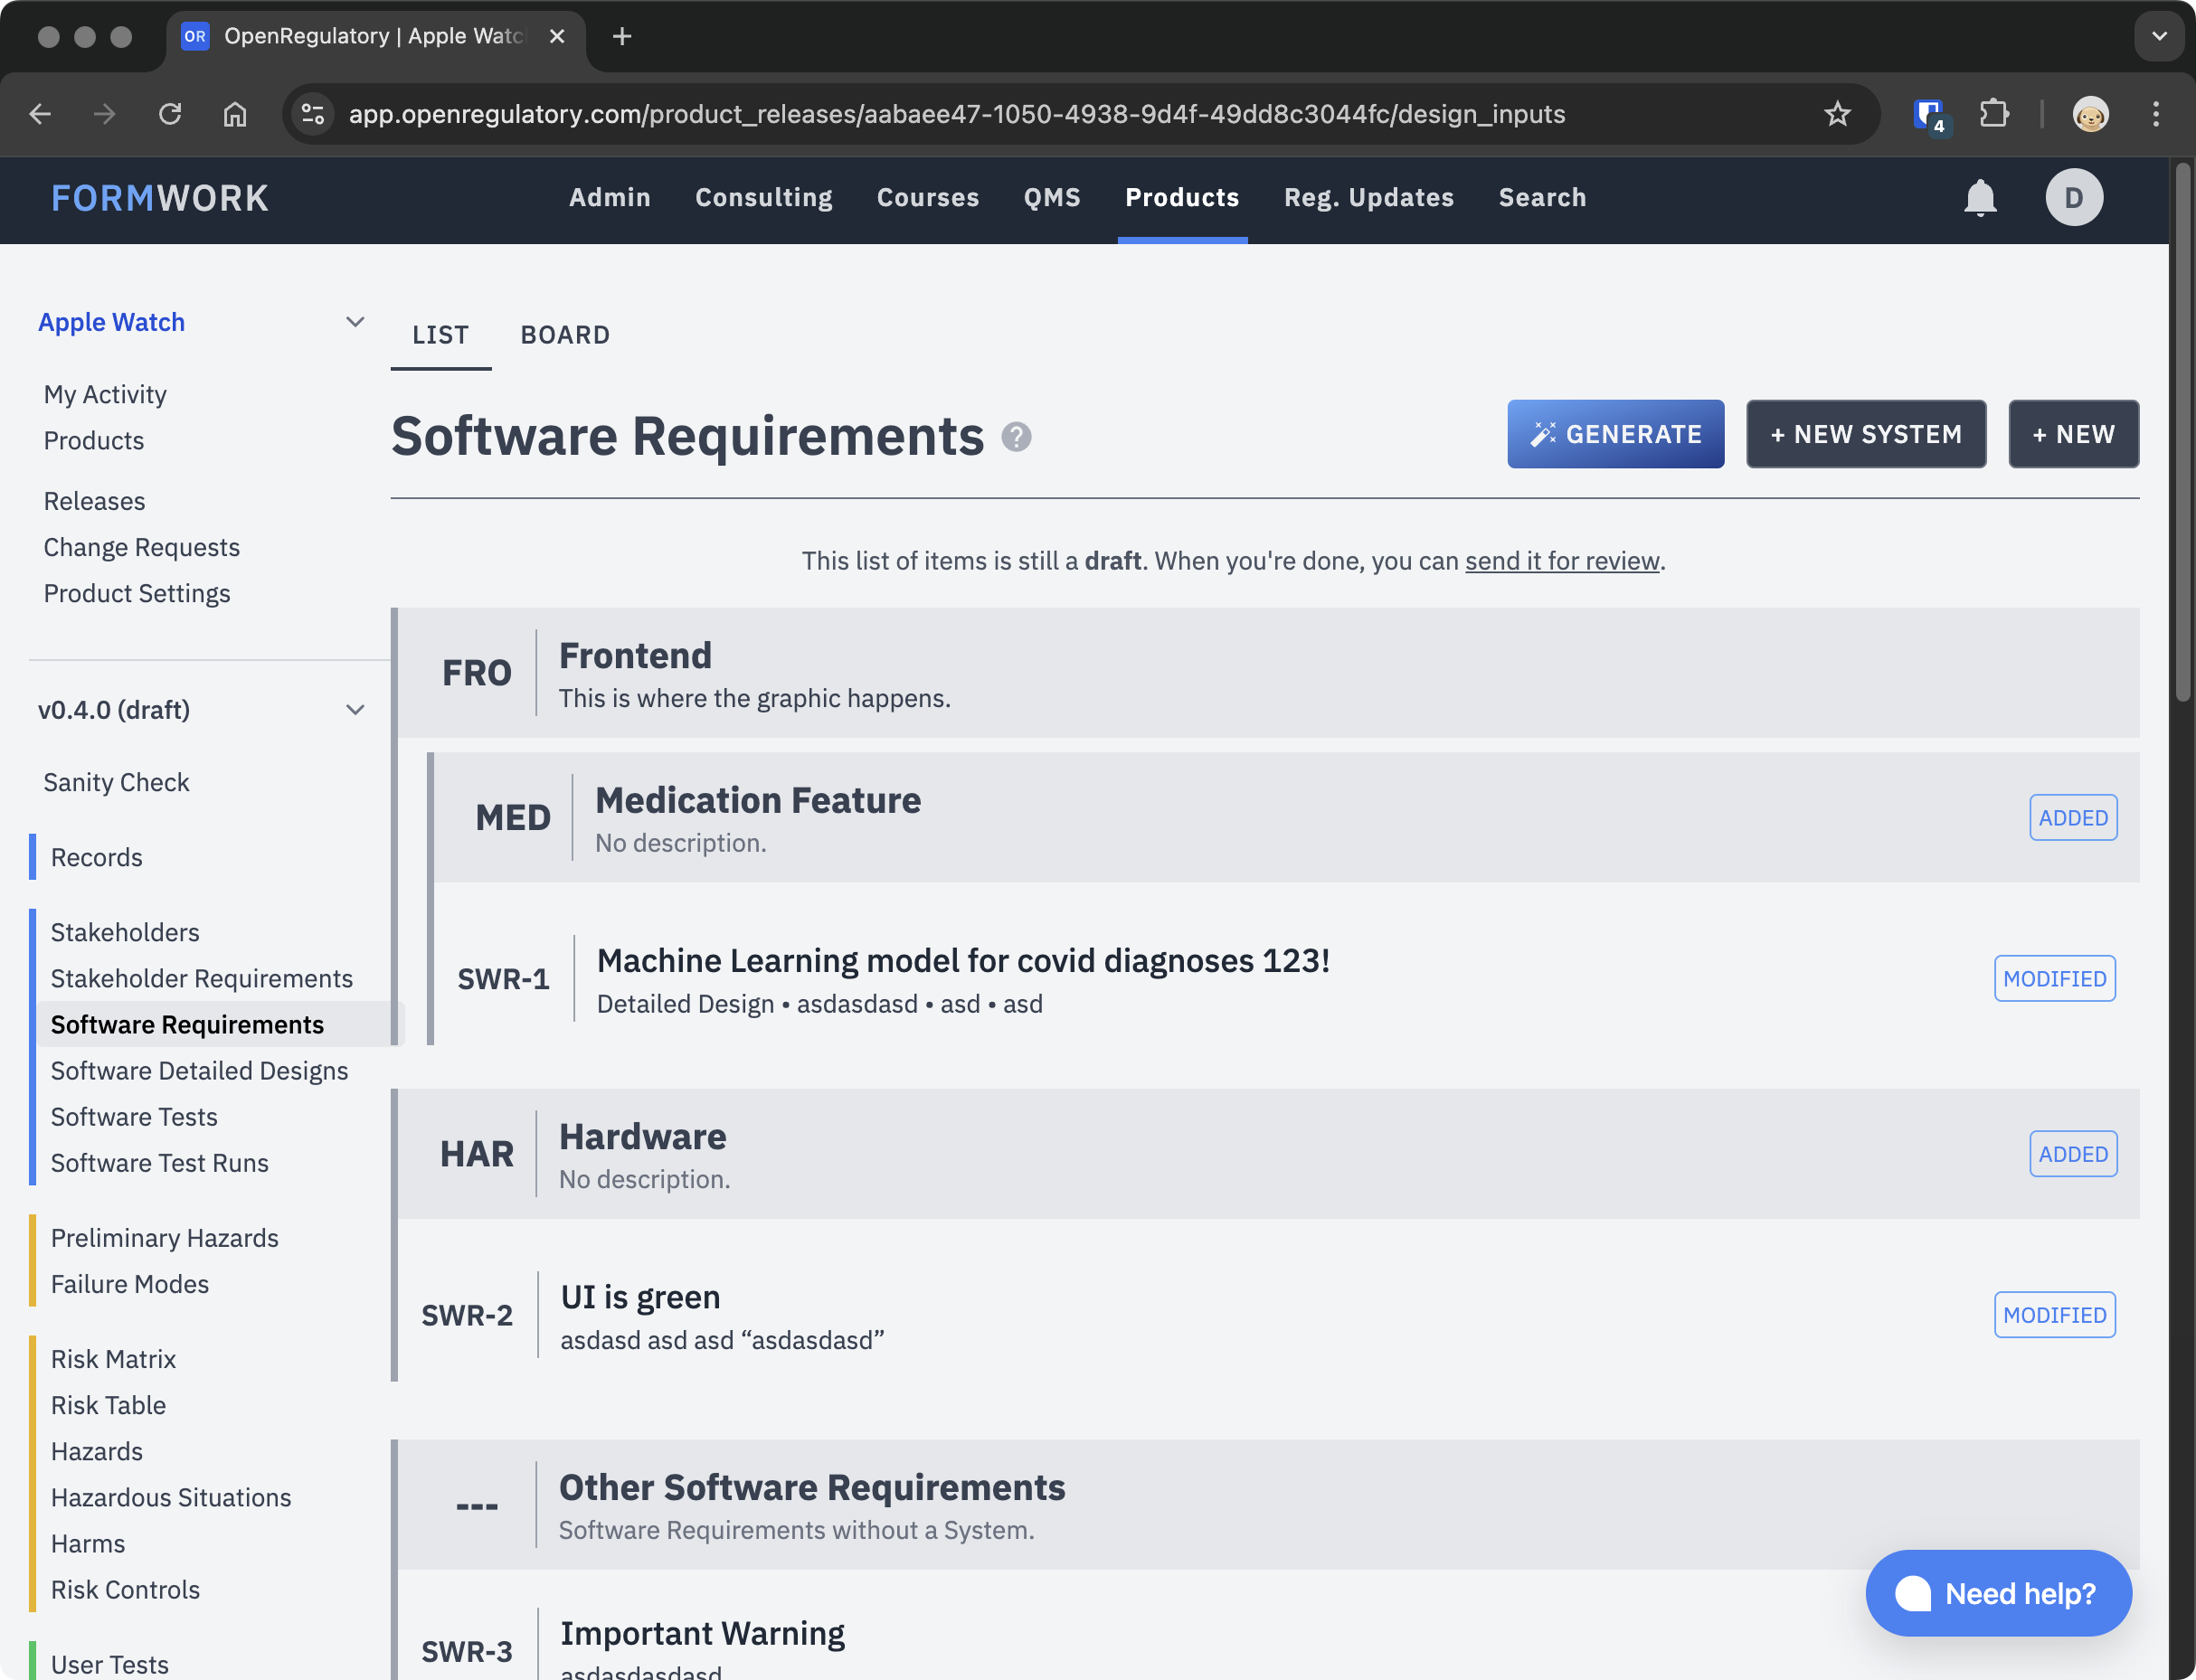Open the Need help? chat bubble
This screenshot has width=2196, height=1680.
pos(1998,1593)
